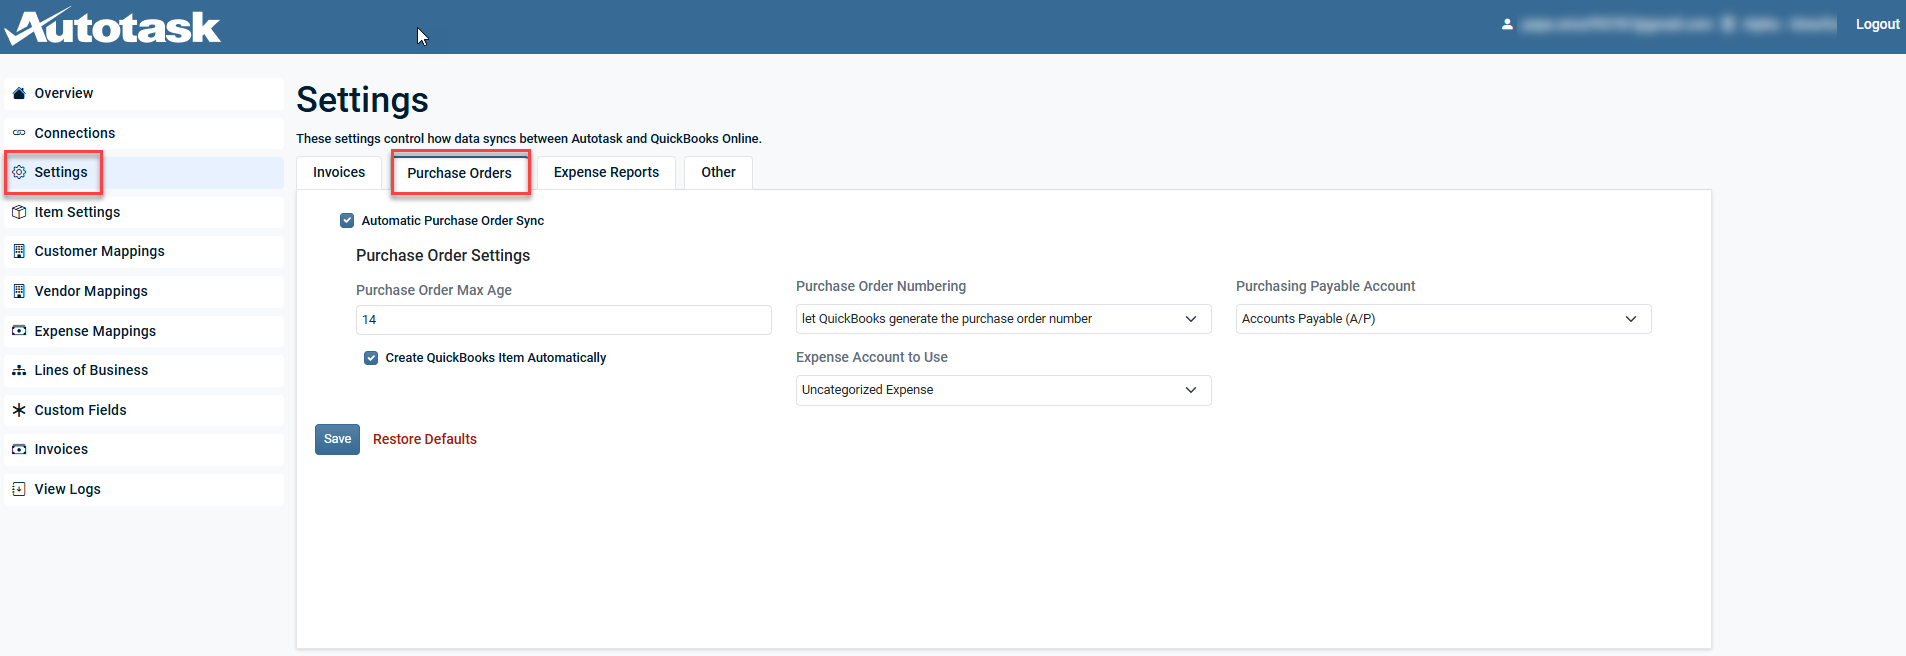Click the Restore Defaults link

point(424,439)
